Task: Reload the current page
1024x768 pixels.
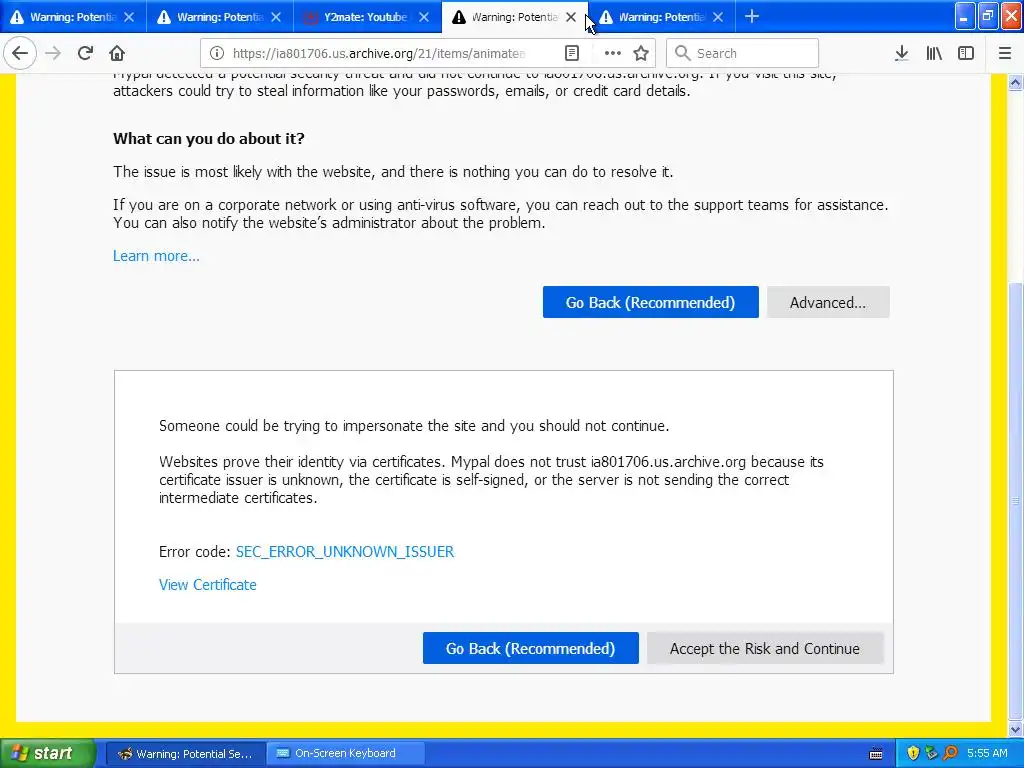Action: 85,53
